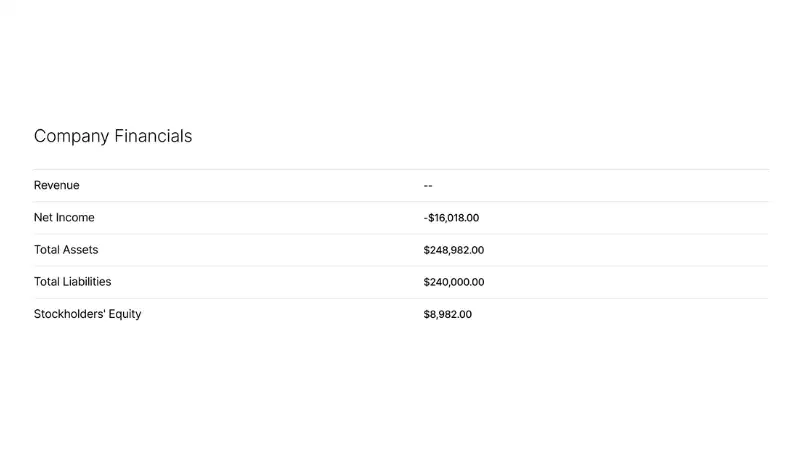Click the -$16,018.00 net income value
The image size is (800, 450).
(x=451, y=217)
